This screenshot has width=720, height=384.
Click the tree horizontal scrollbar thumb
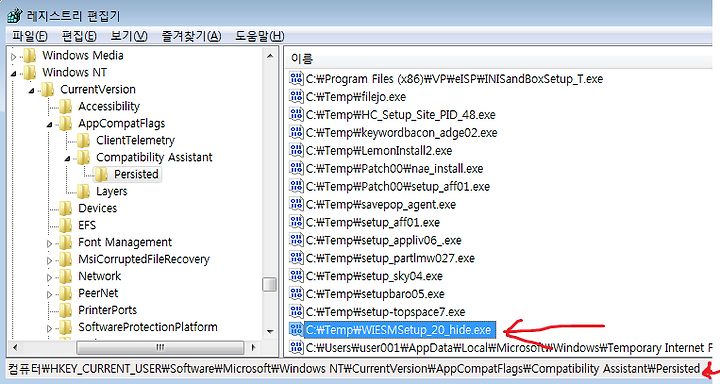pos(160,348)
